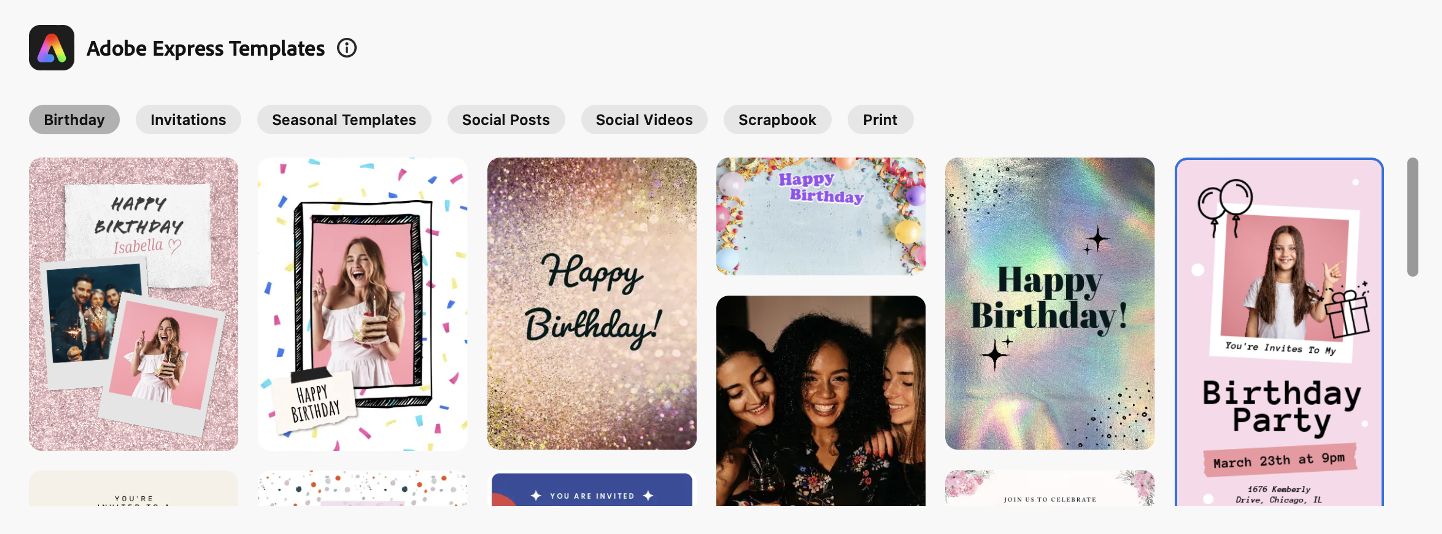Viewport: 1442px width, 534px height.
Task: Open the Seasonal Templates category
Action: 344,120
